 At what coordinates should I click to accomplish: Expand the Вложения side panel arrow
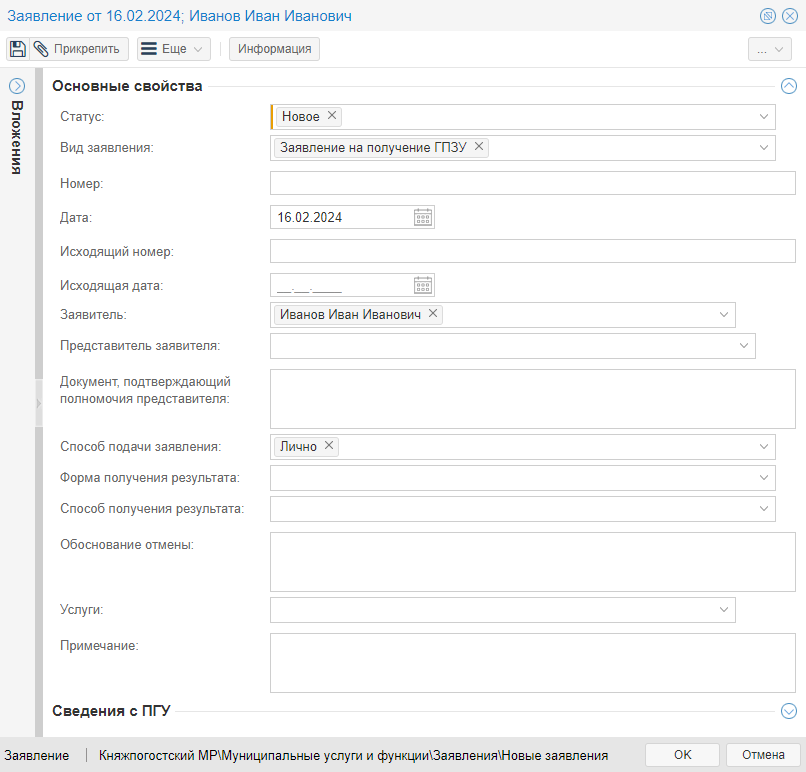point(17,86)
